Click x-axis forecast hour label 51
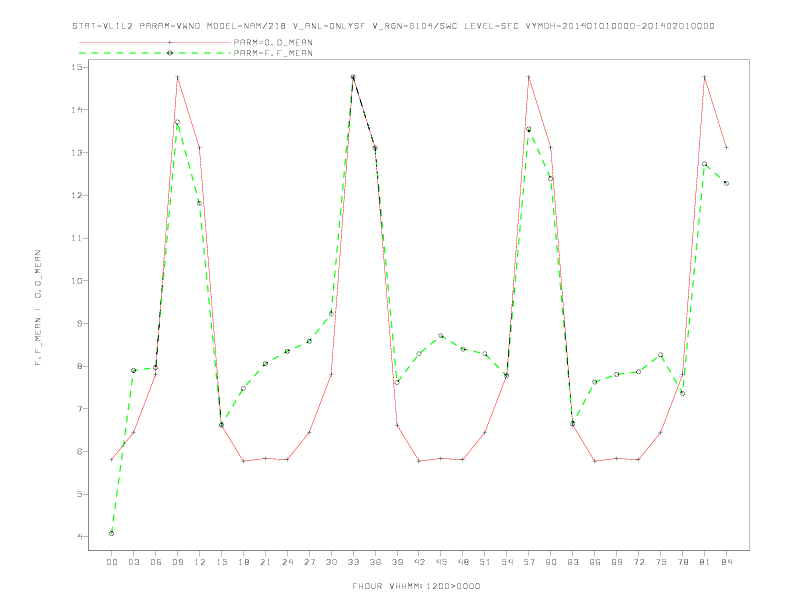Image resolution: width=792 pixels, height=612 pixels. pyautogui.click(x=485, y=562)
